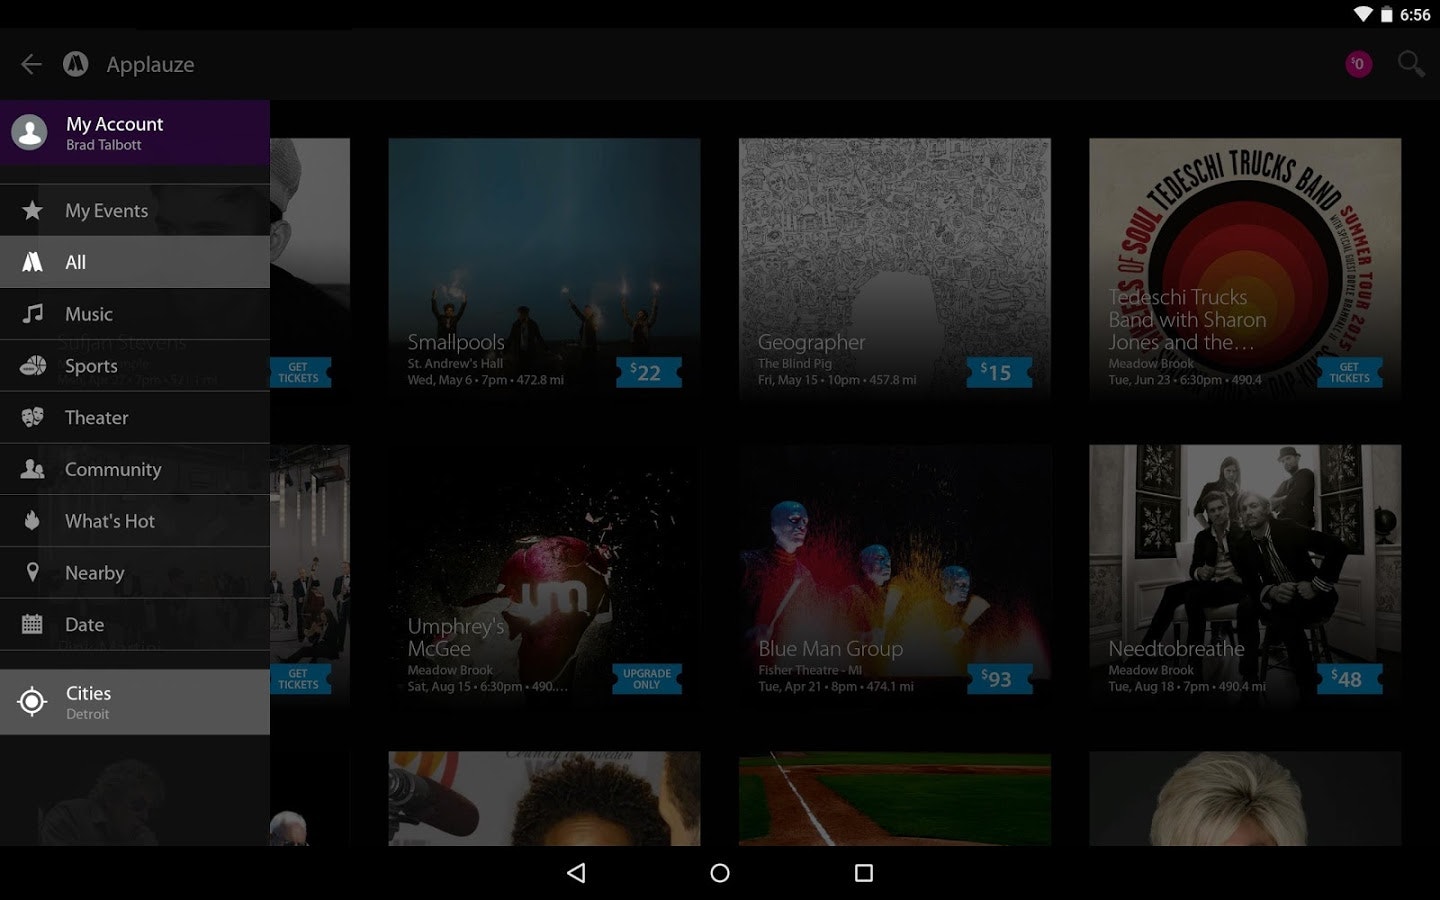1440x900 pixels.
Task: Tap the battery status icon
Action: [1386, 14]
